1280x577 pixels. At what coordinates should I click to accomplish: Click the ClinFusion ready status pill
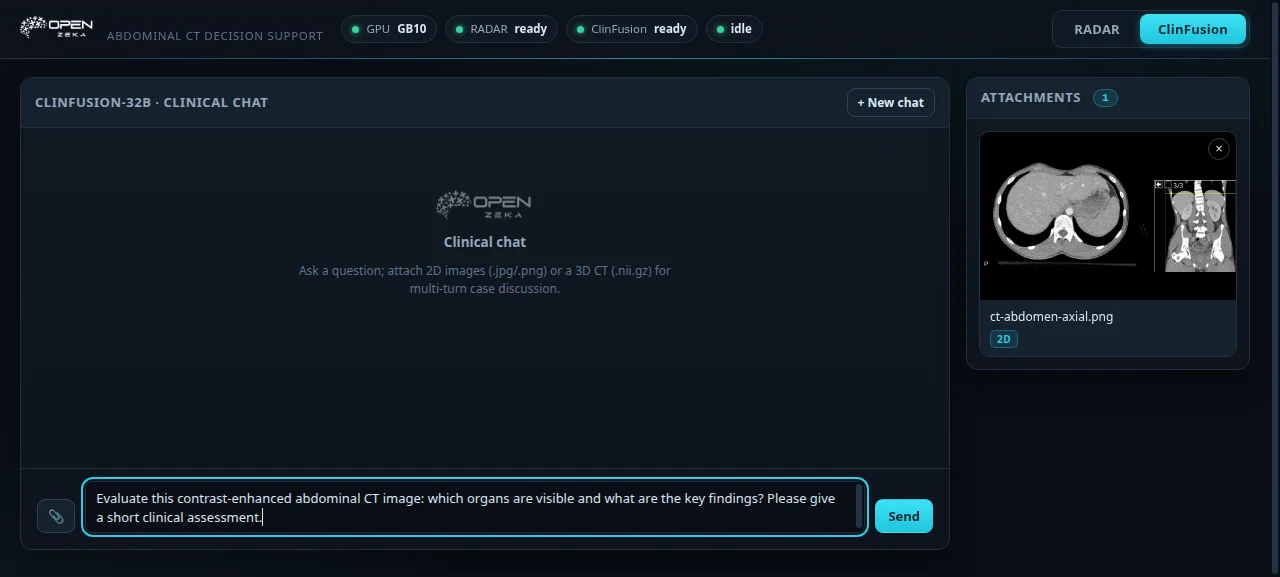click(x=632, y=29)
